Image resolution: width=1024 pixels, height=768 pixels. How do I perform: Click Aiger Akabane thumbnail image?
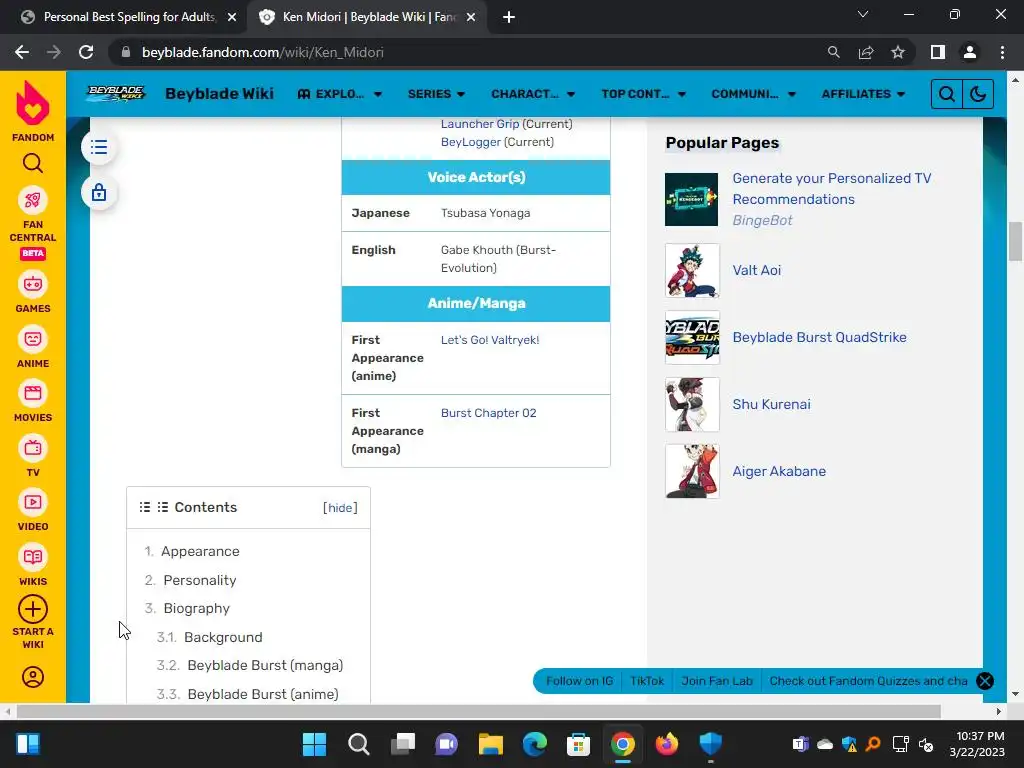click(x=692, y=471)
